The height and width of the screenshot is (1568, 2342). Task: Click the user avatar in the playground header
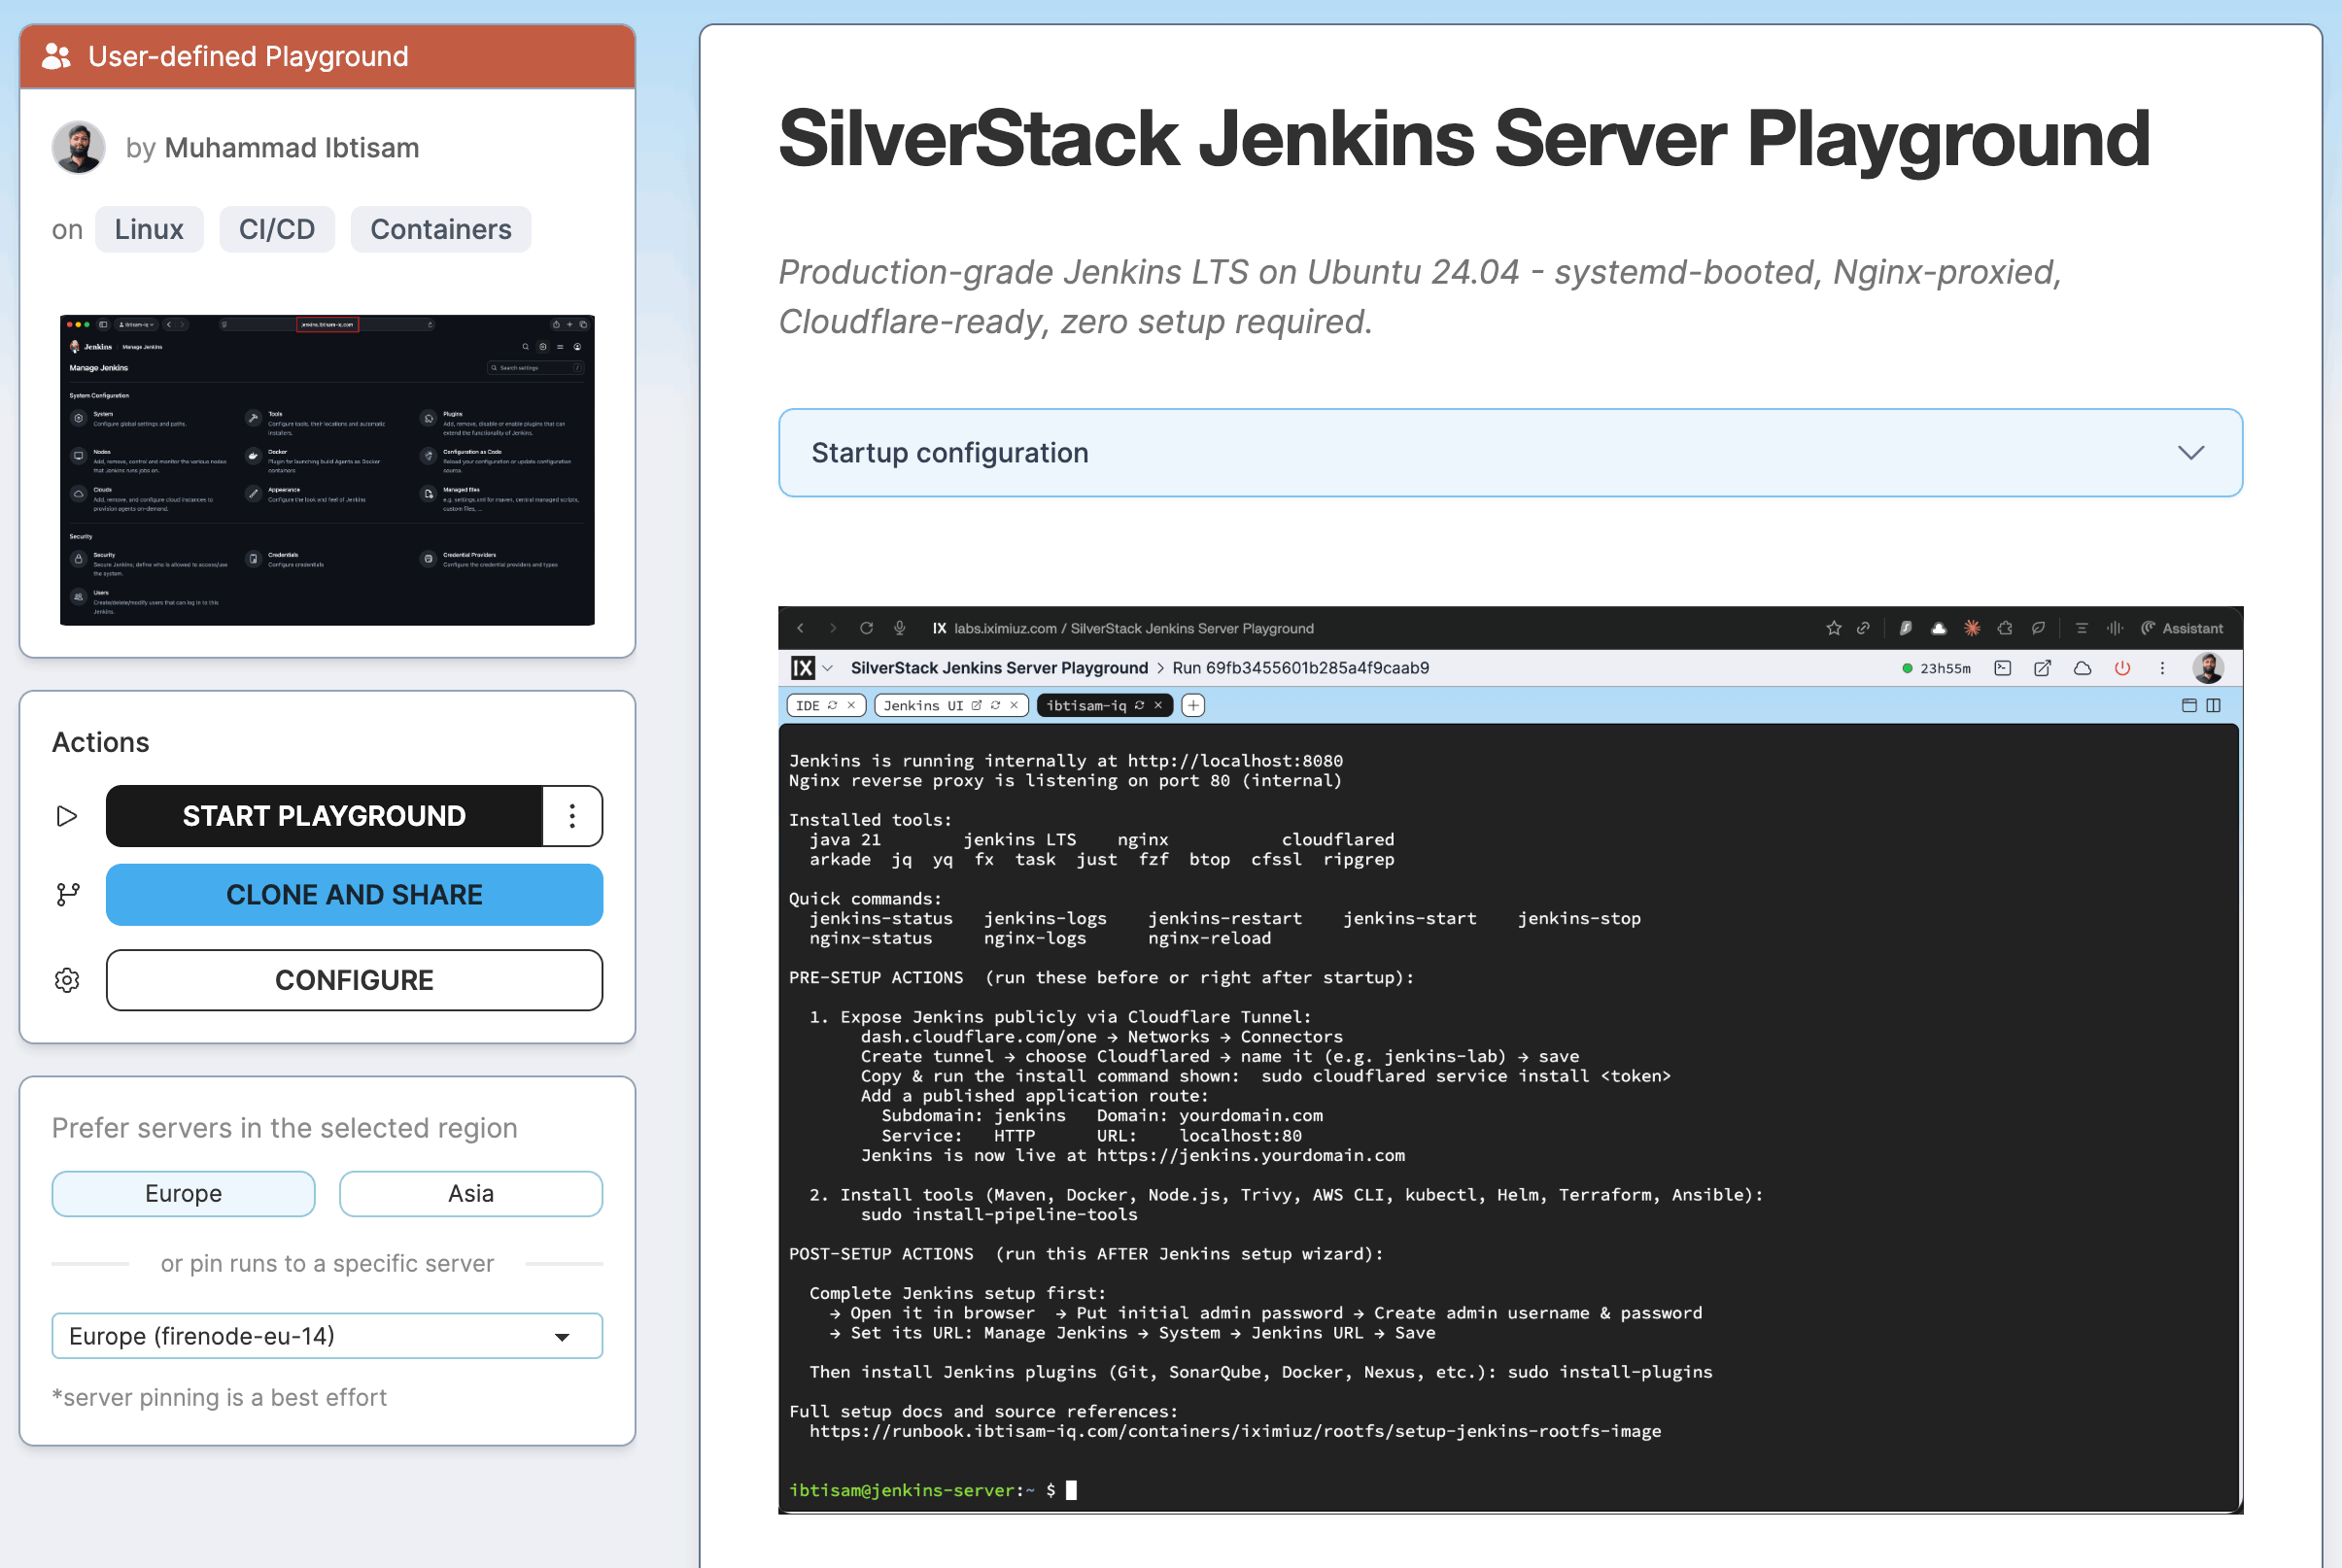point(2208,668)
